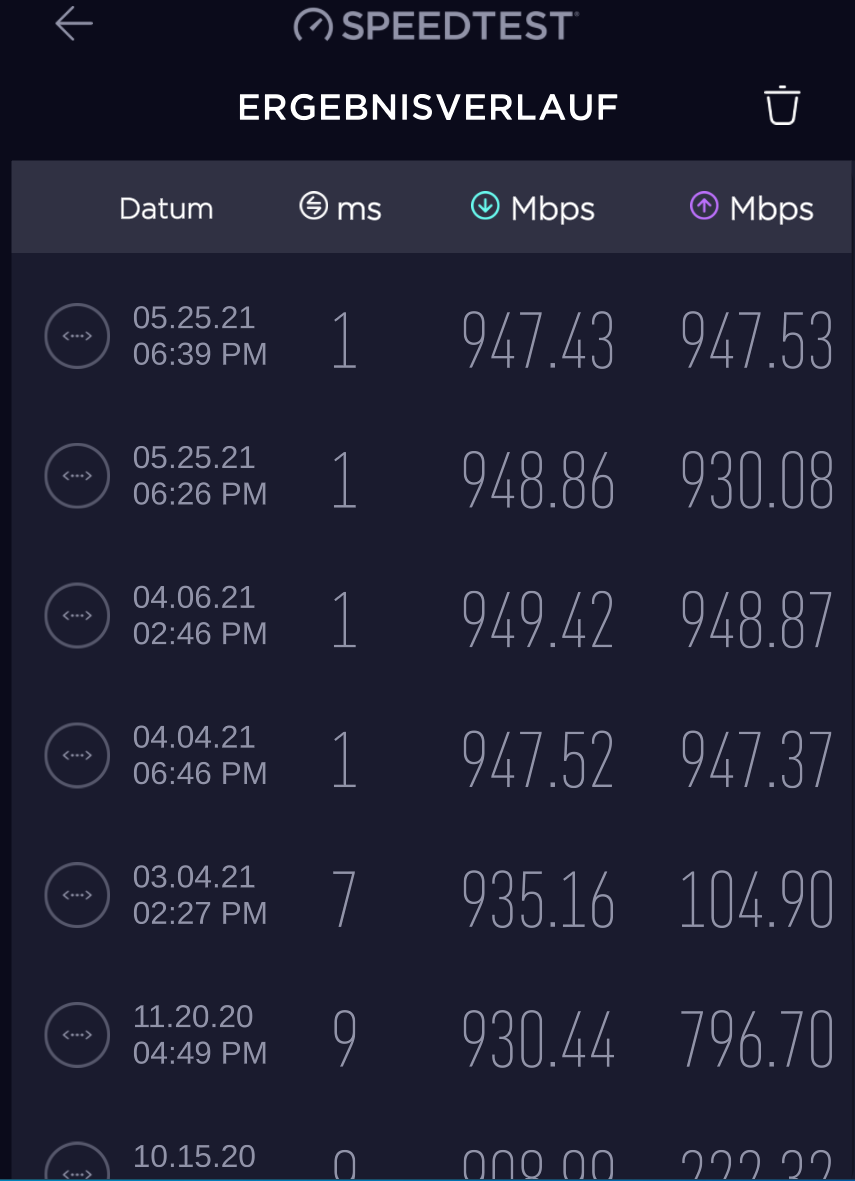Image resolution: width=855 pixels, height=1181 pixels.
Task: Tap the 796.70 upload speed value
Action: [x=756, y=1040]
